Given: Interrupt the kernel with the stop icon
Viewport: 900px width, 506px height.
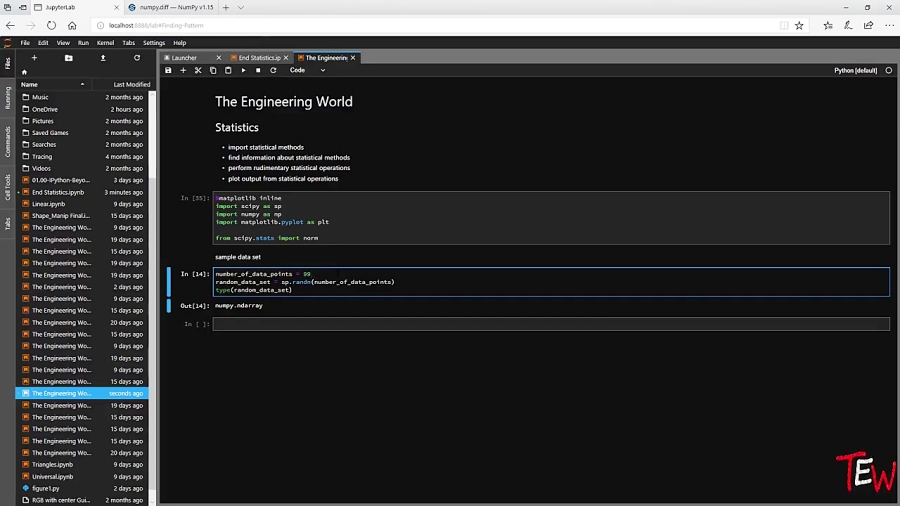Looking at the screenshot, I should tap(258, 71).
